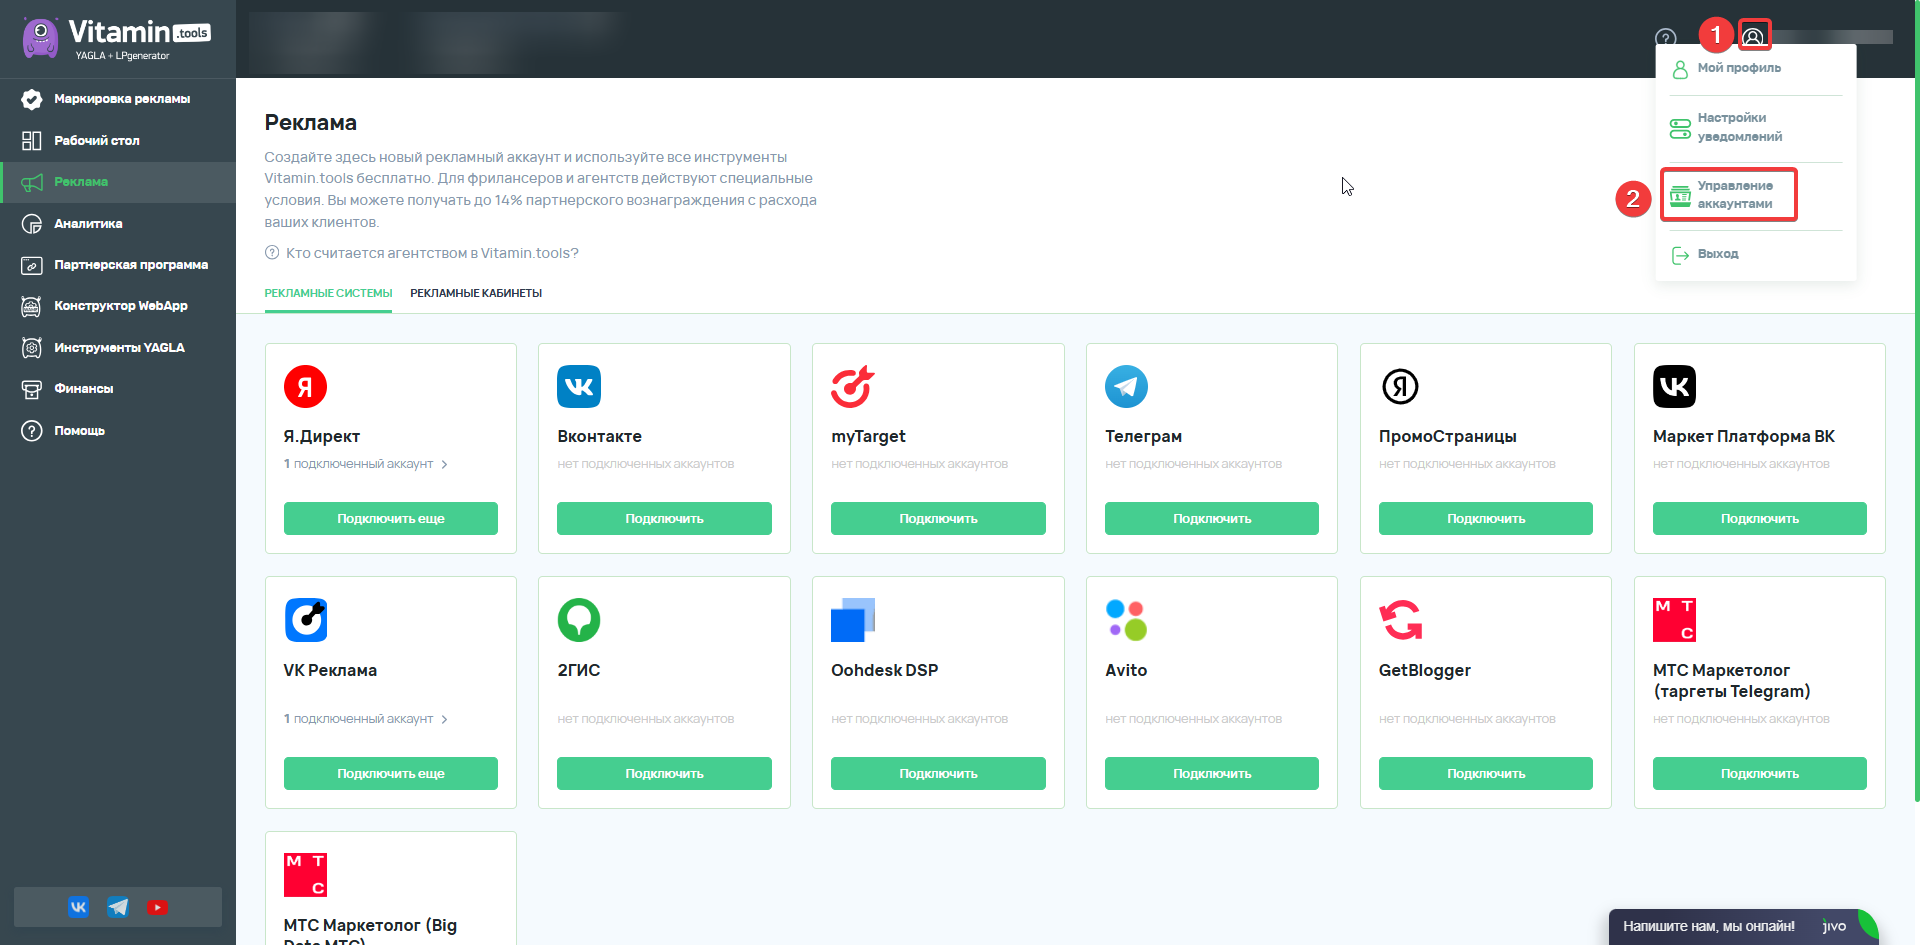
Task: Click the help question icon in the header
Action: 1665,38
